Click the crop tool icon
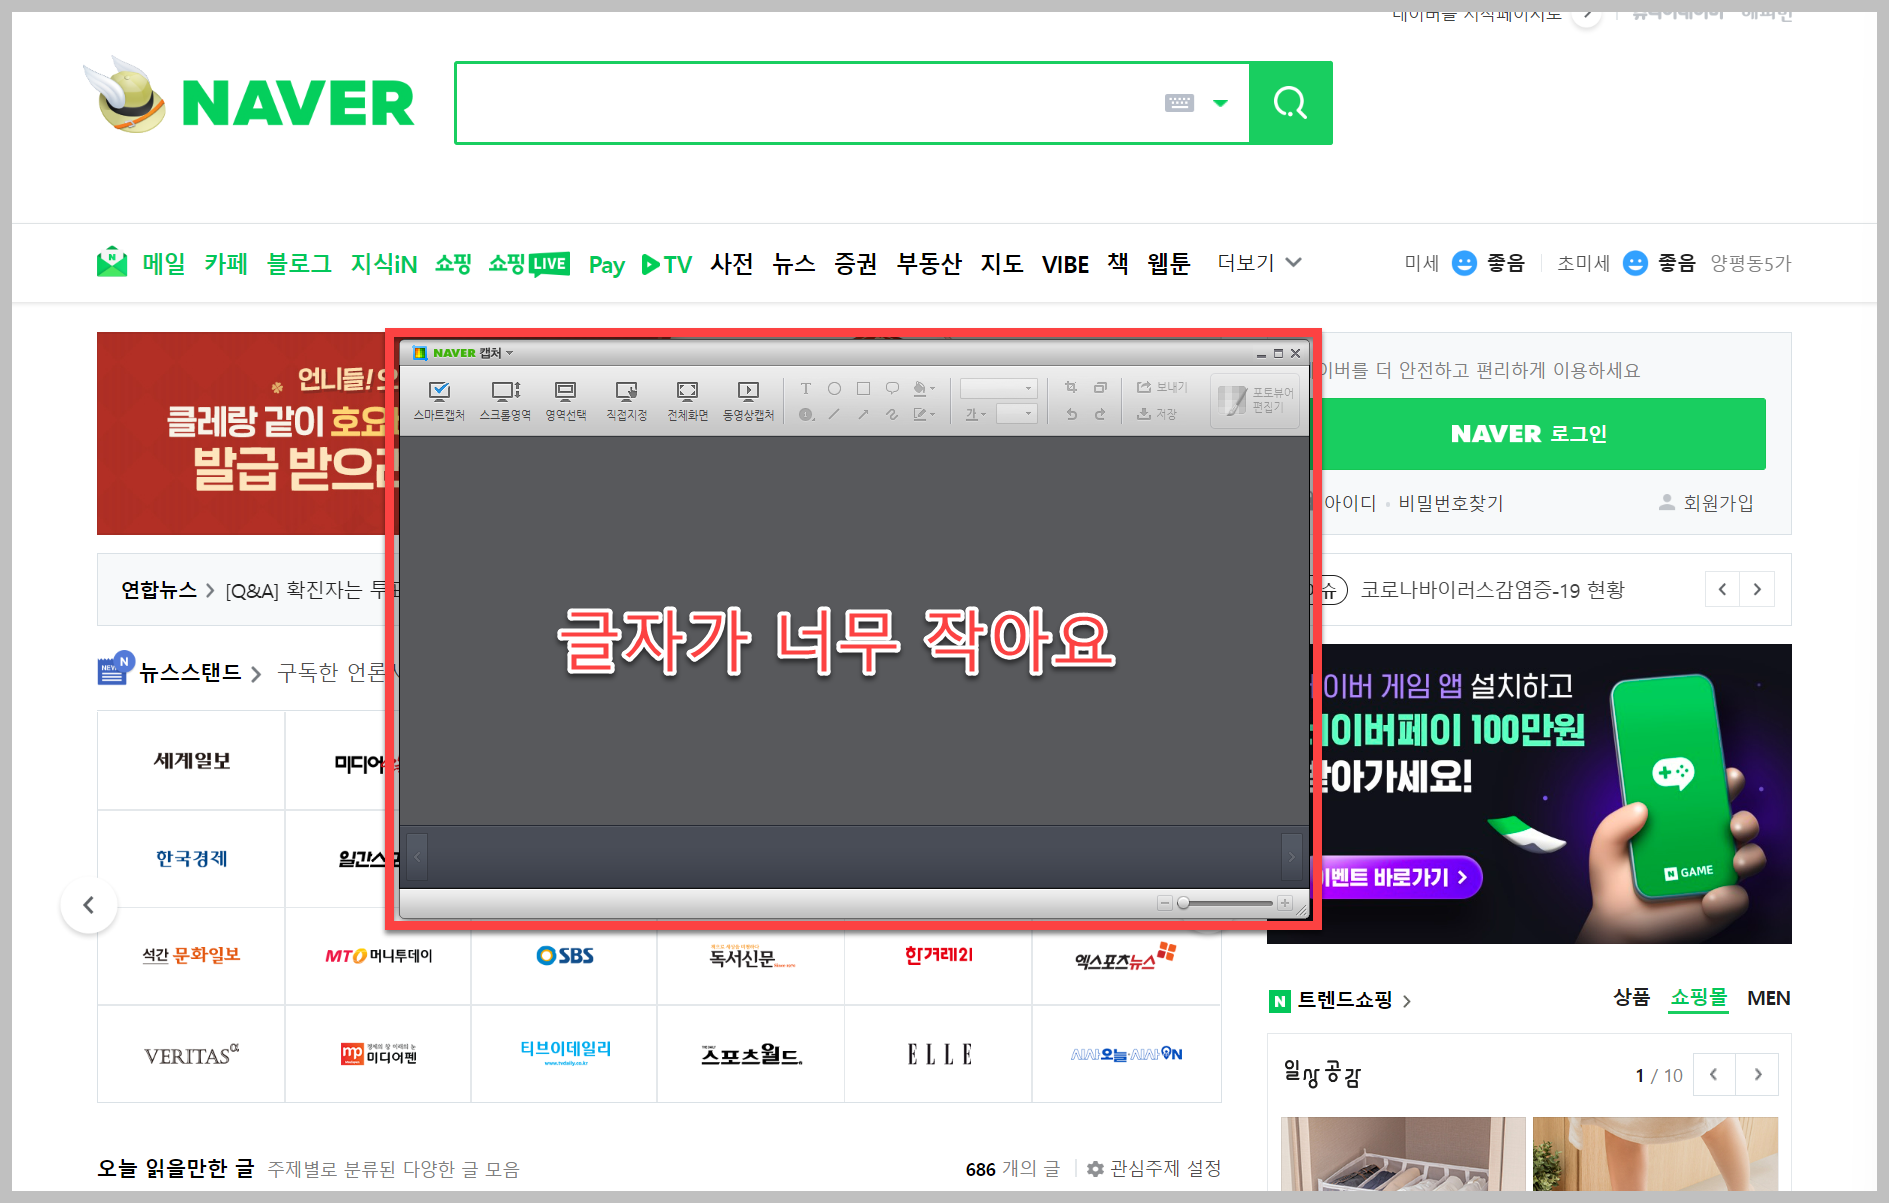Screen dimensions: 1889x1203 click(x=1071, y=387)
